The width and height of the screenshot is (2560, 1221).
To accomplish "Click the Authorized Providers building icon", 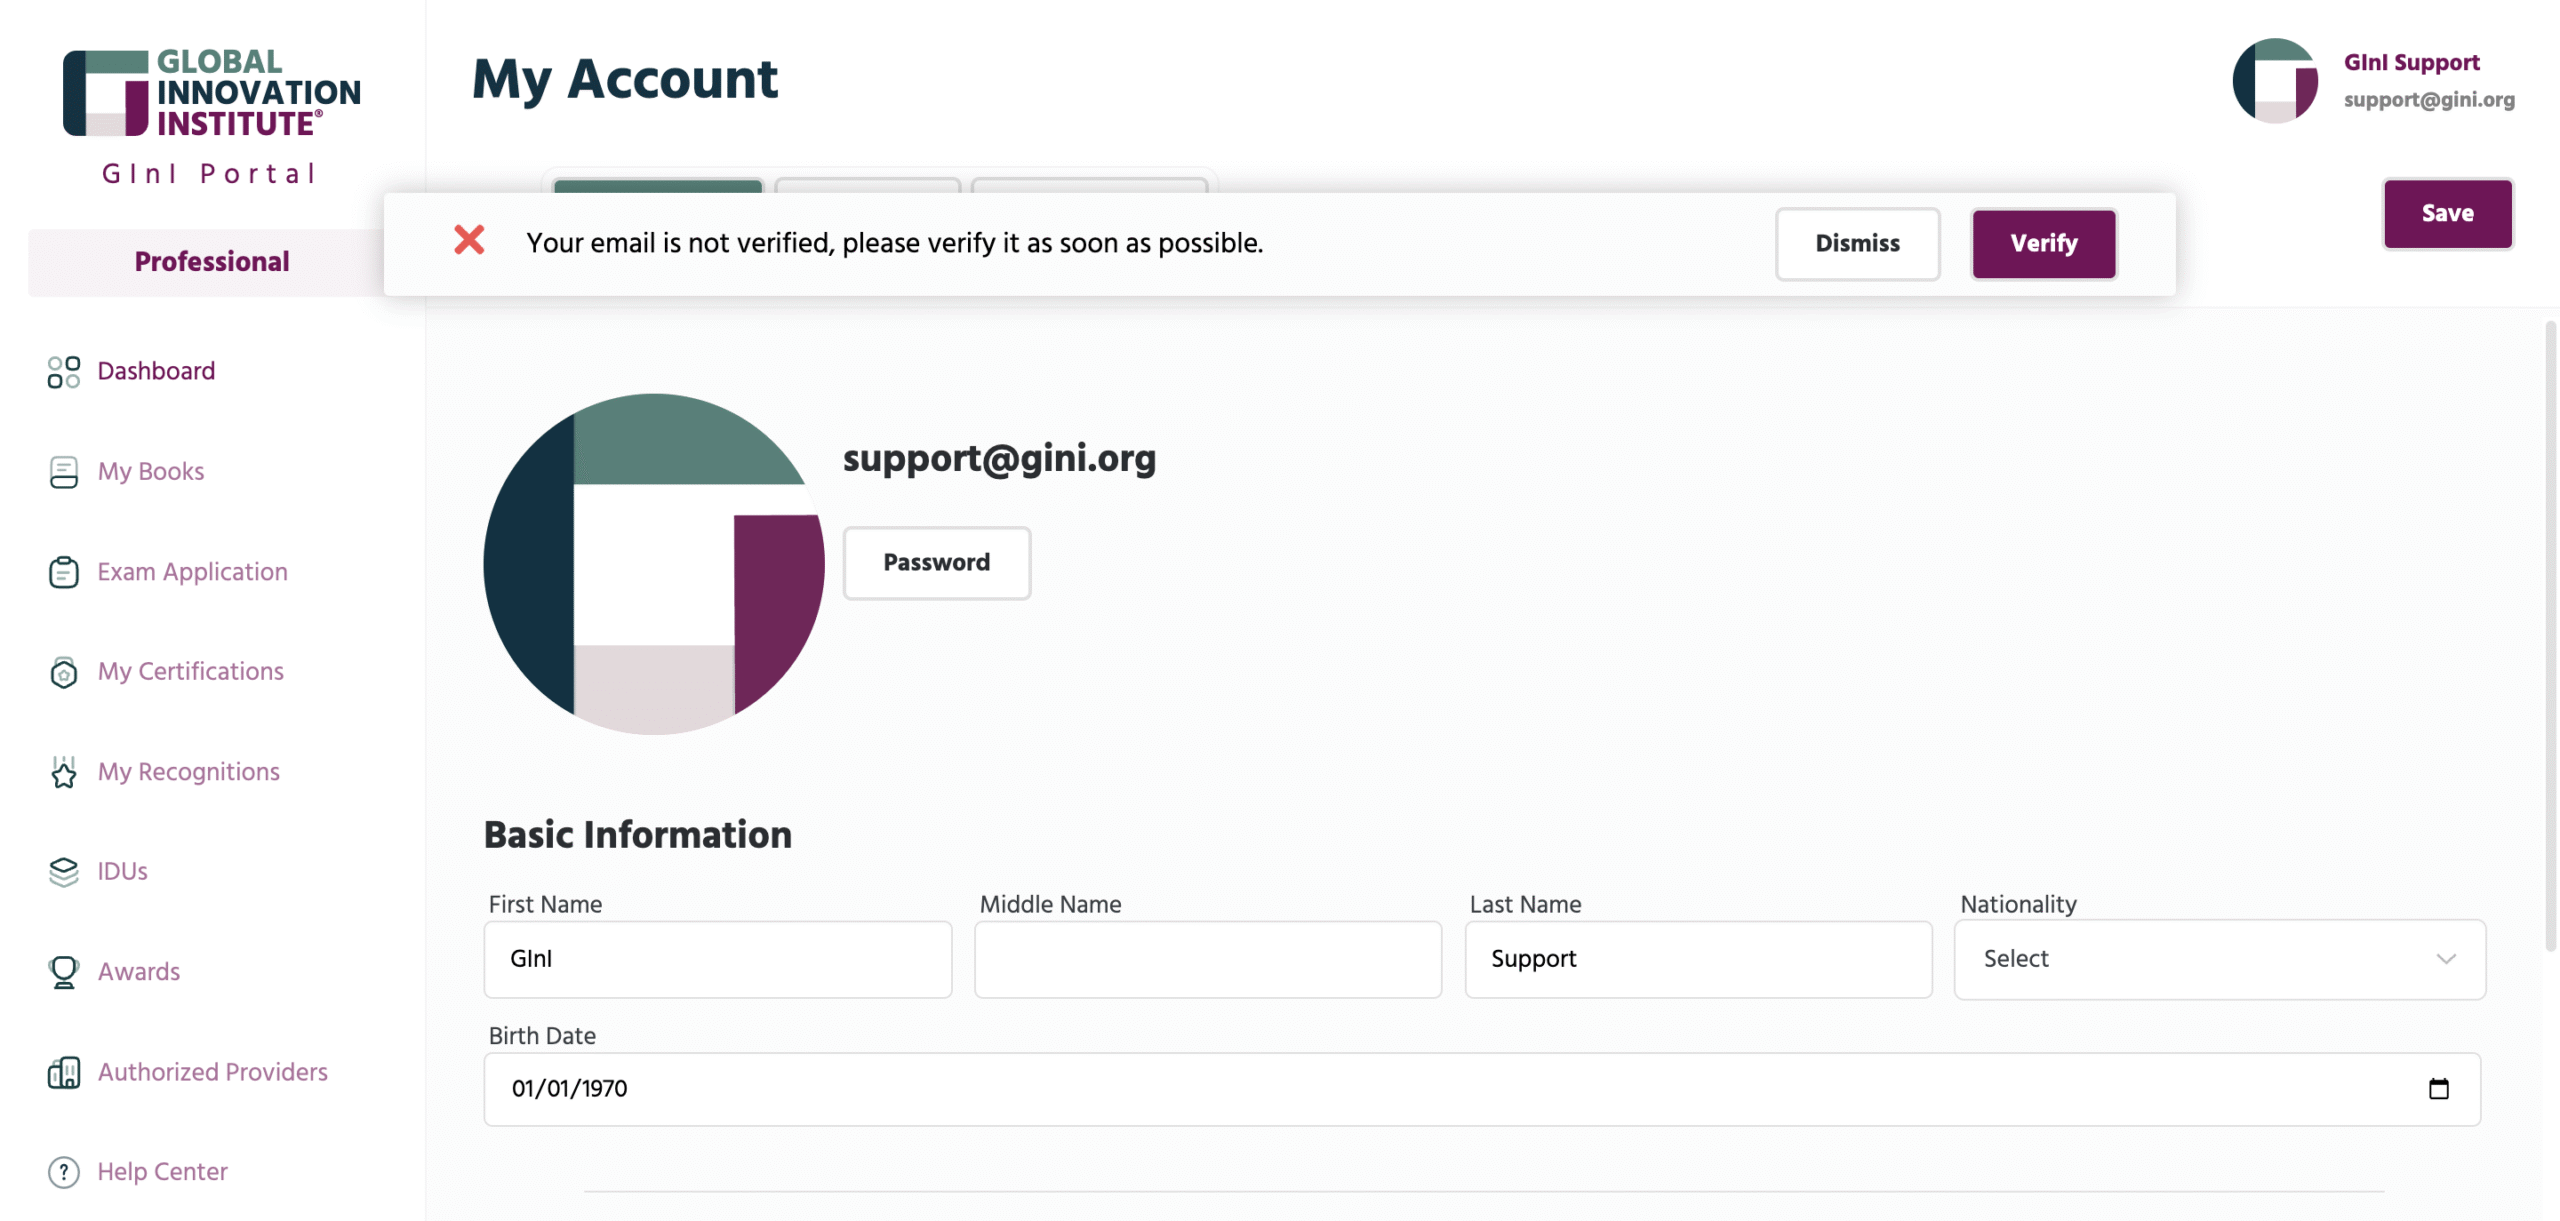I will point(64,1072).
